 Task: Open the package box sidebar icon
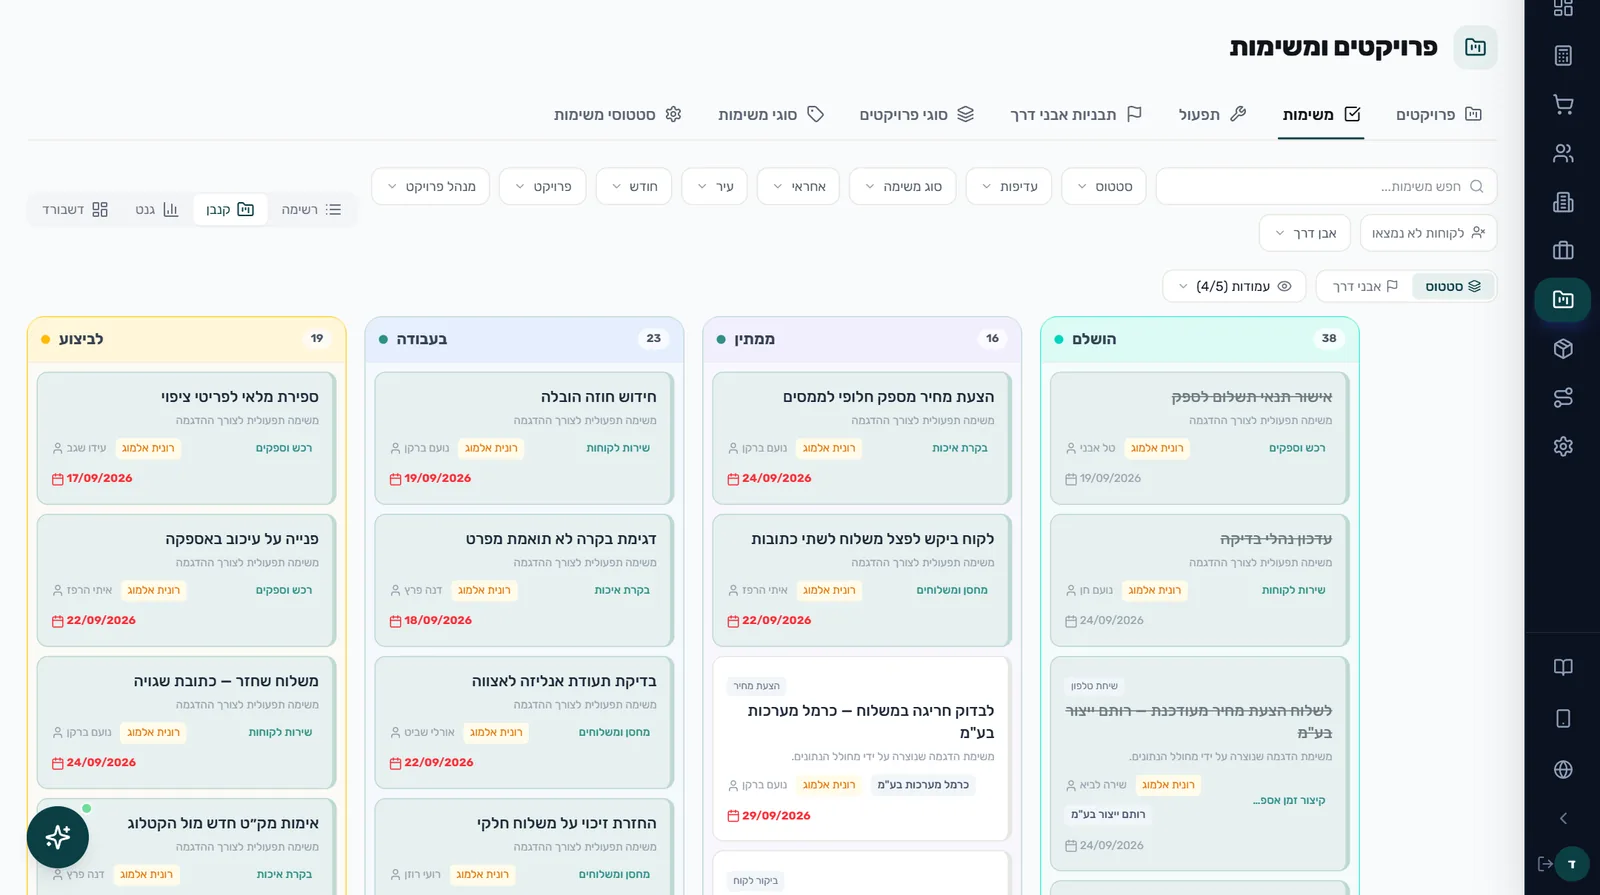[1563, 348]
